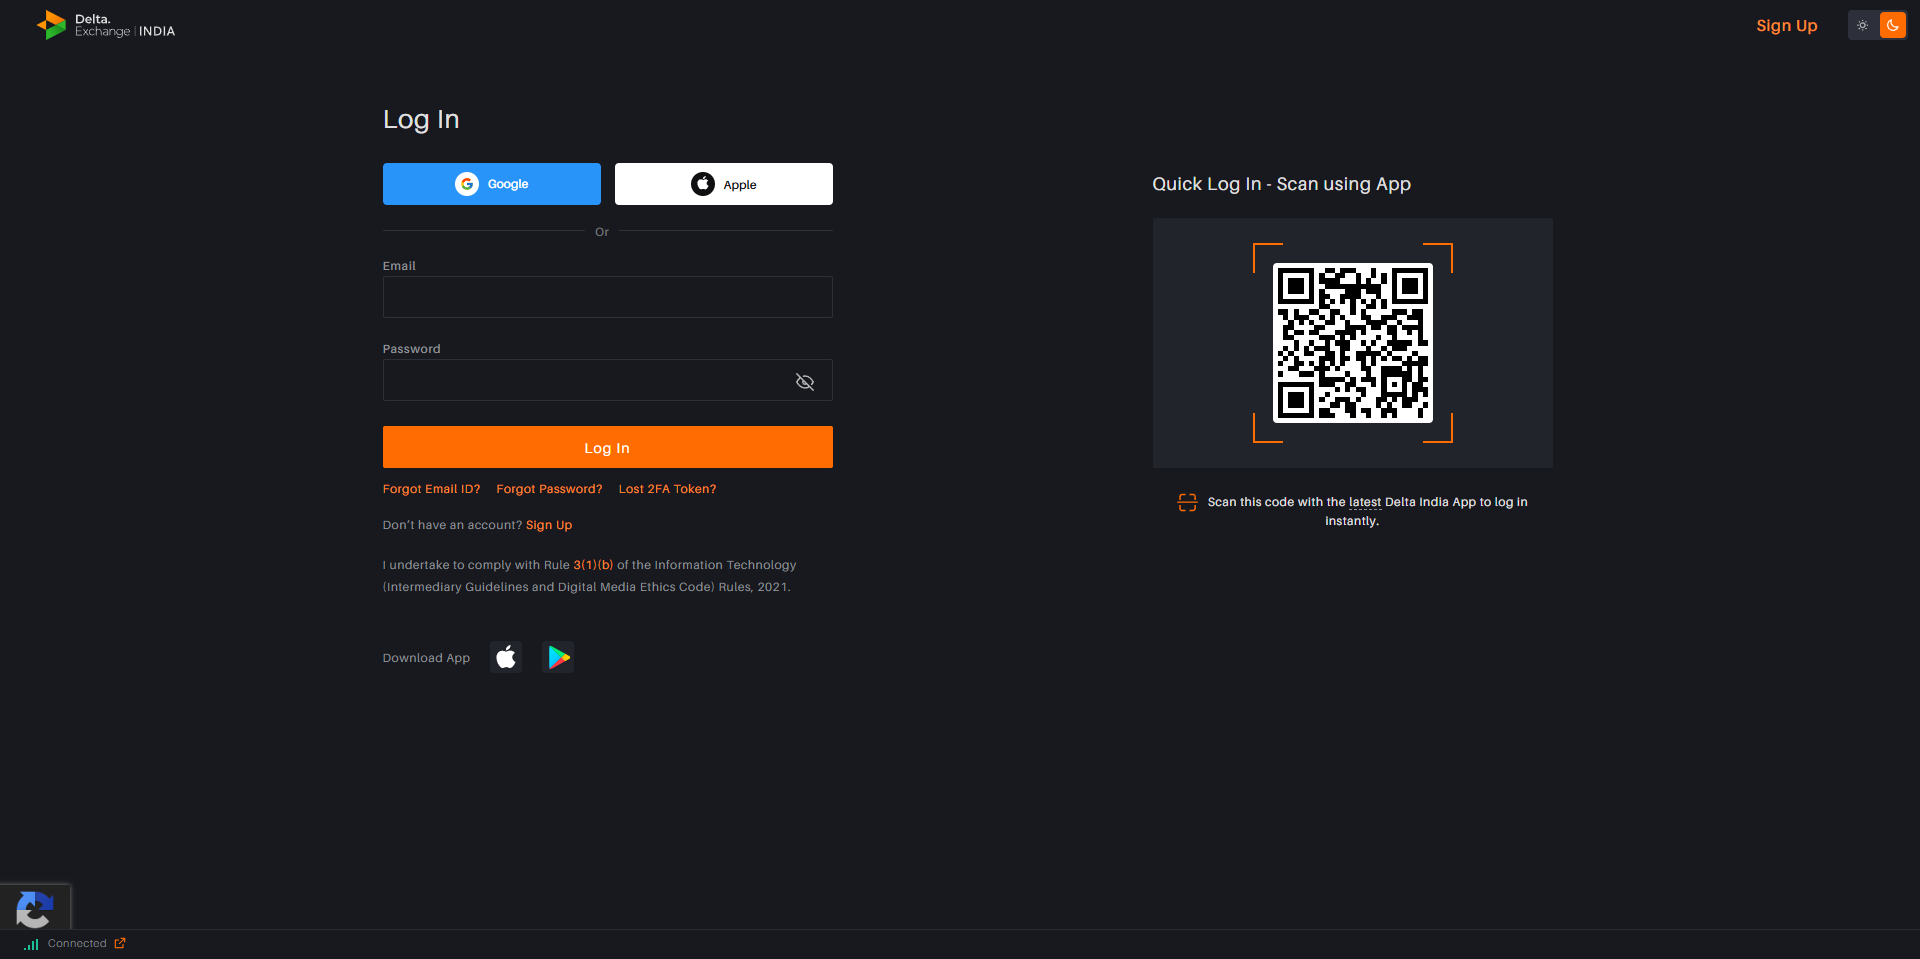1920x959 pixels.
Task: Switch to dark theme moon icon
Action: click(1893, 25)
